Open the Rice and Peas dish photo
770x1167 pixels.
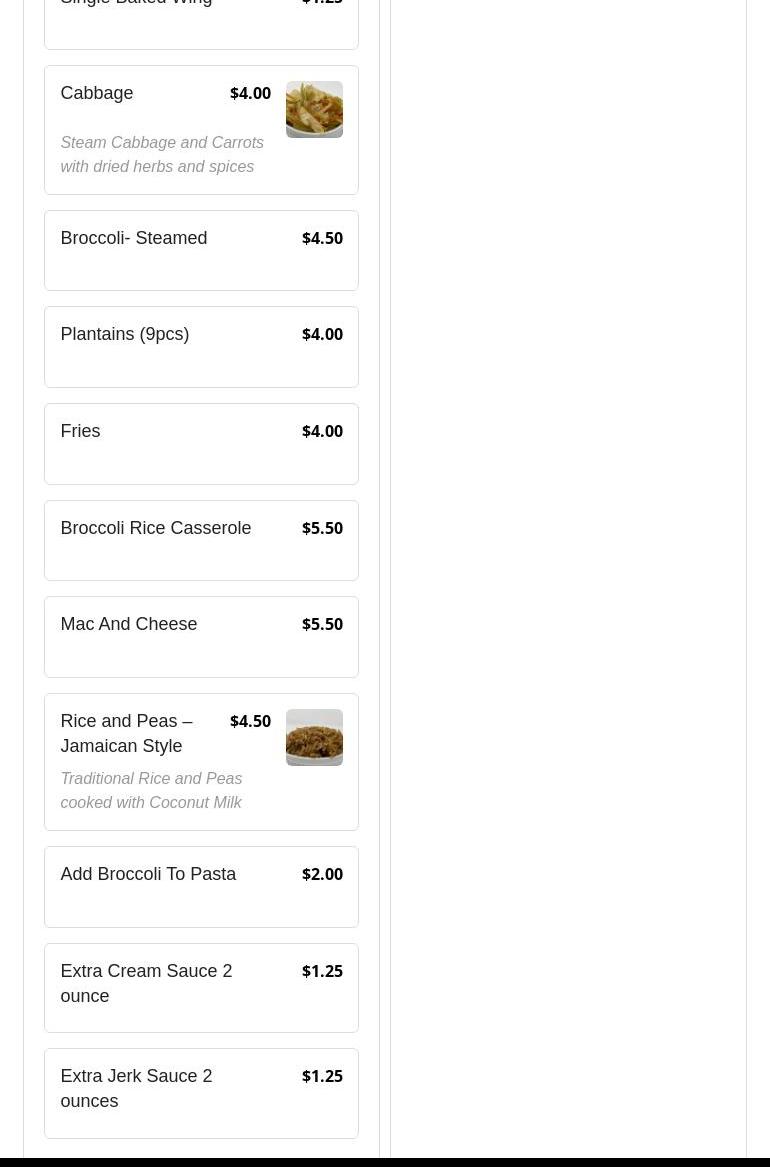(314, 737)
